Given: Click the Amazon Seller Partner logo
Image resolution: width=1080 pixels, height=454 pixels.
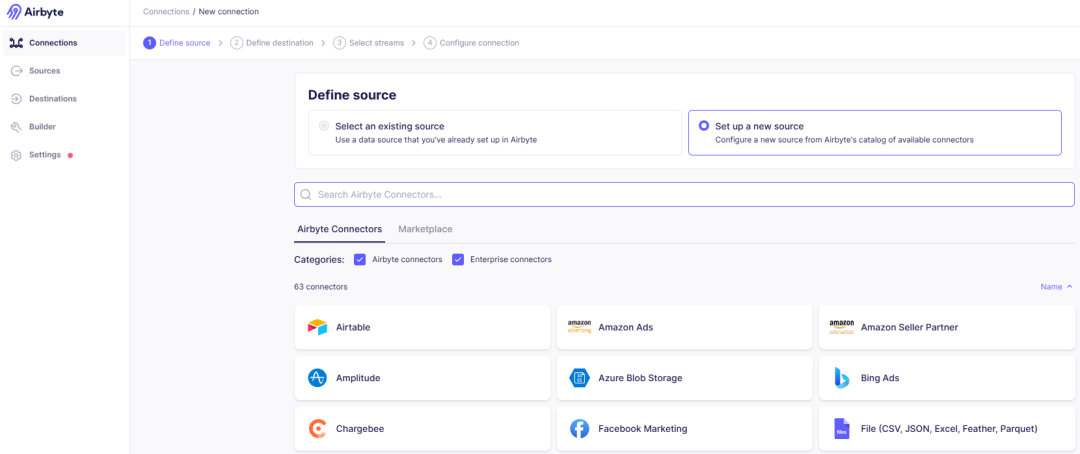Looking at the screenshot, I should click(842, 327).
